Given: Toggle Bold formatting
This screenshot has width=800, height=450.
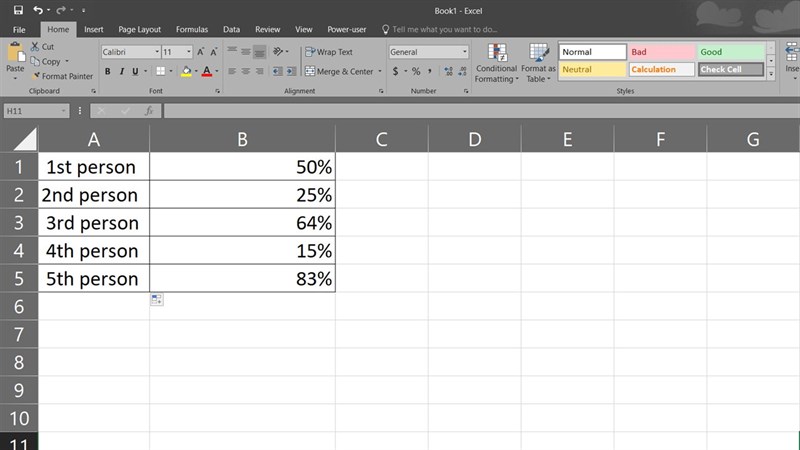Looking at the screenshot, I should coord(108,71).
